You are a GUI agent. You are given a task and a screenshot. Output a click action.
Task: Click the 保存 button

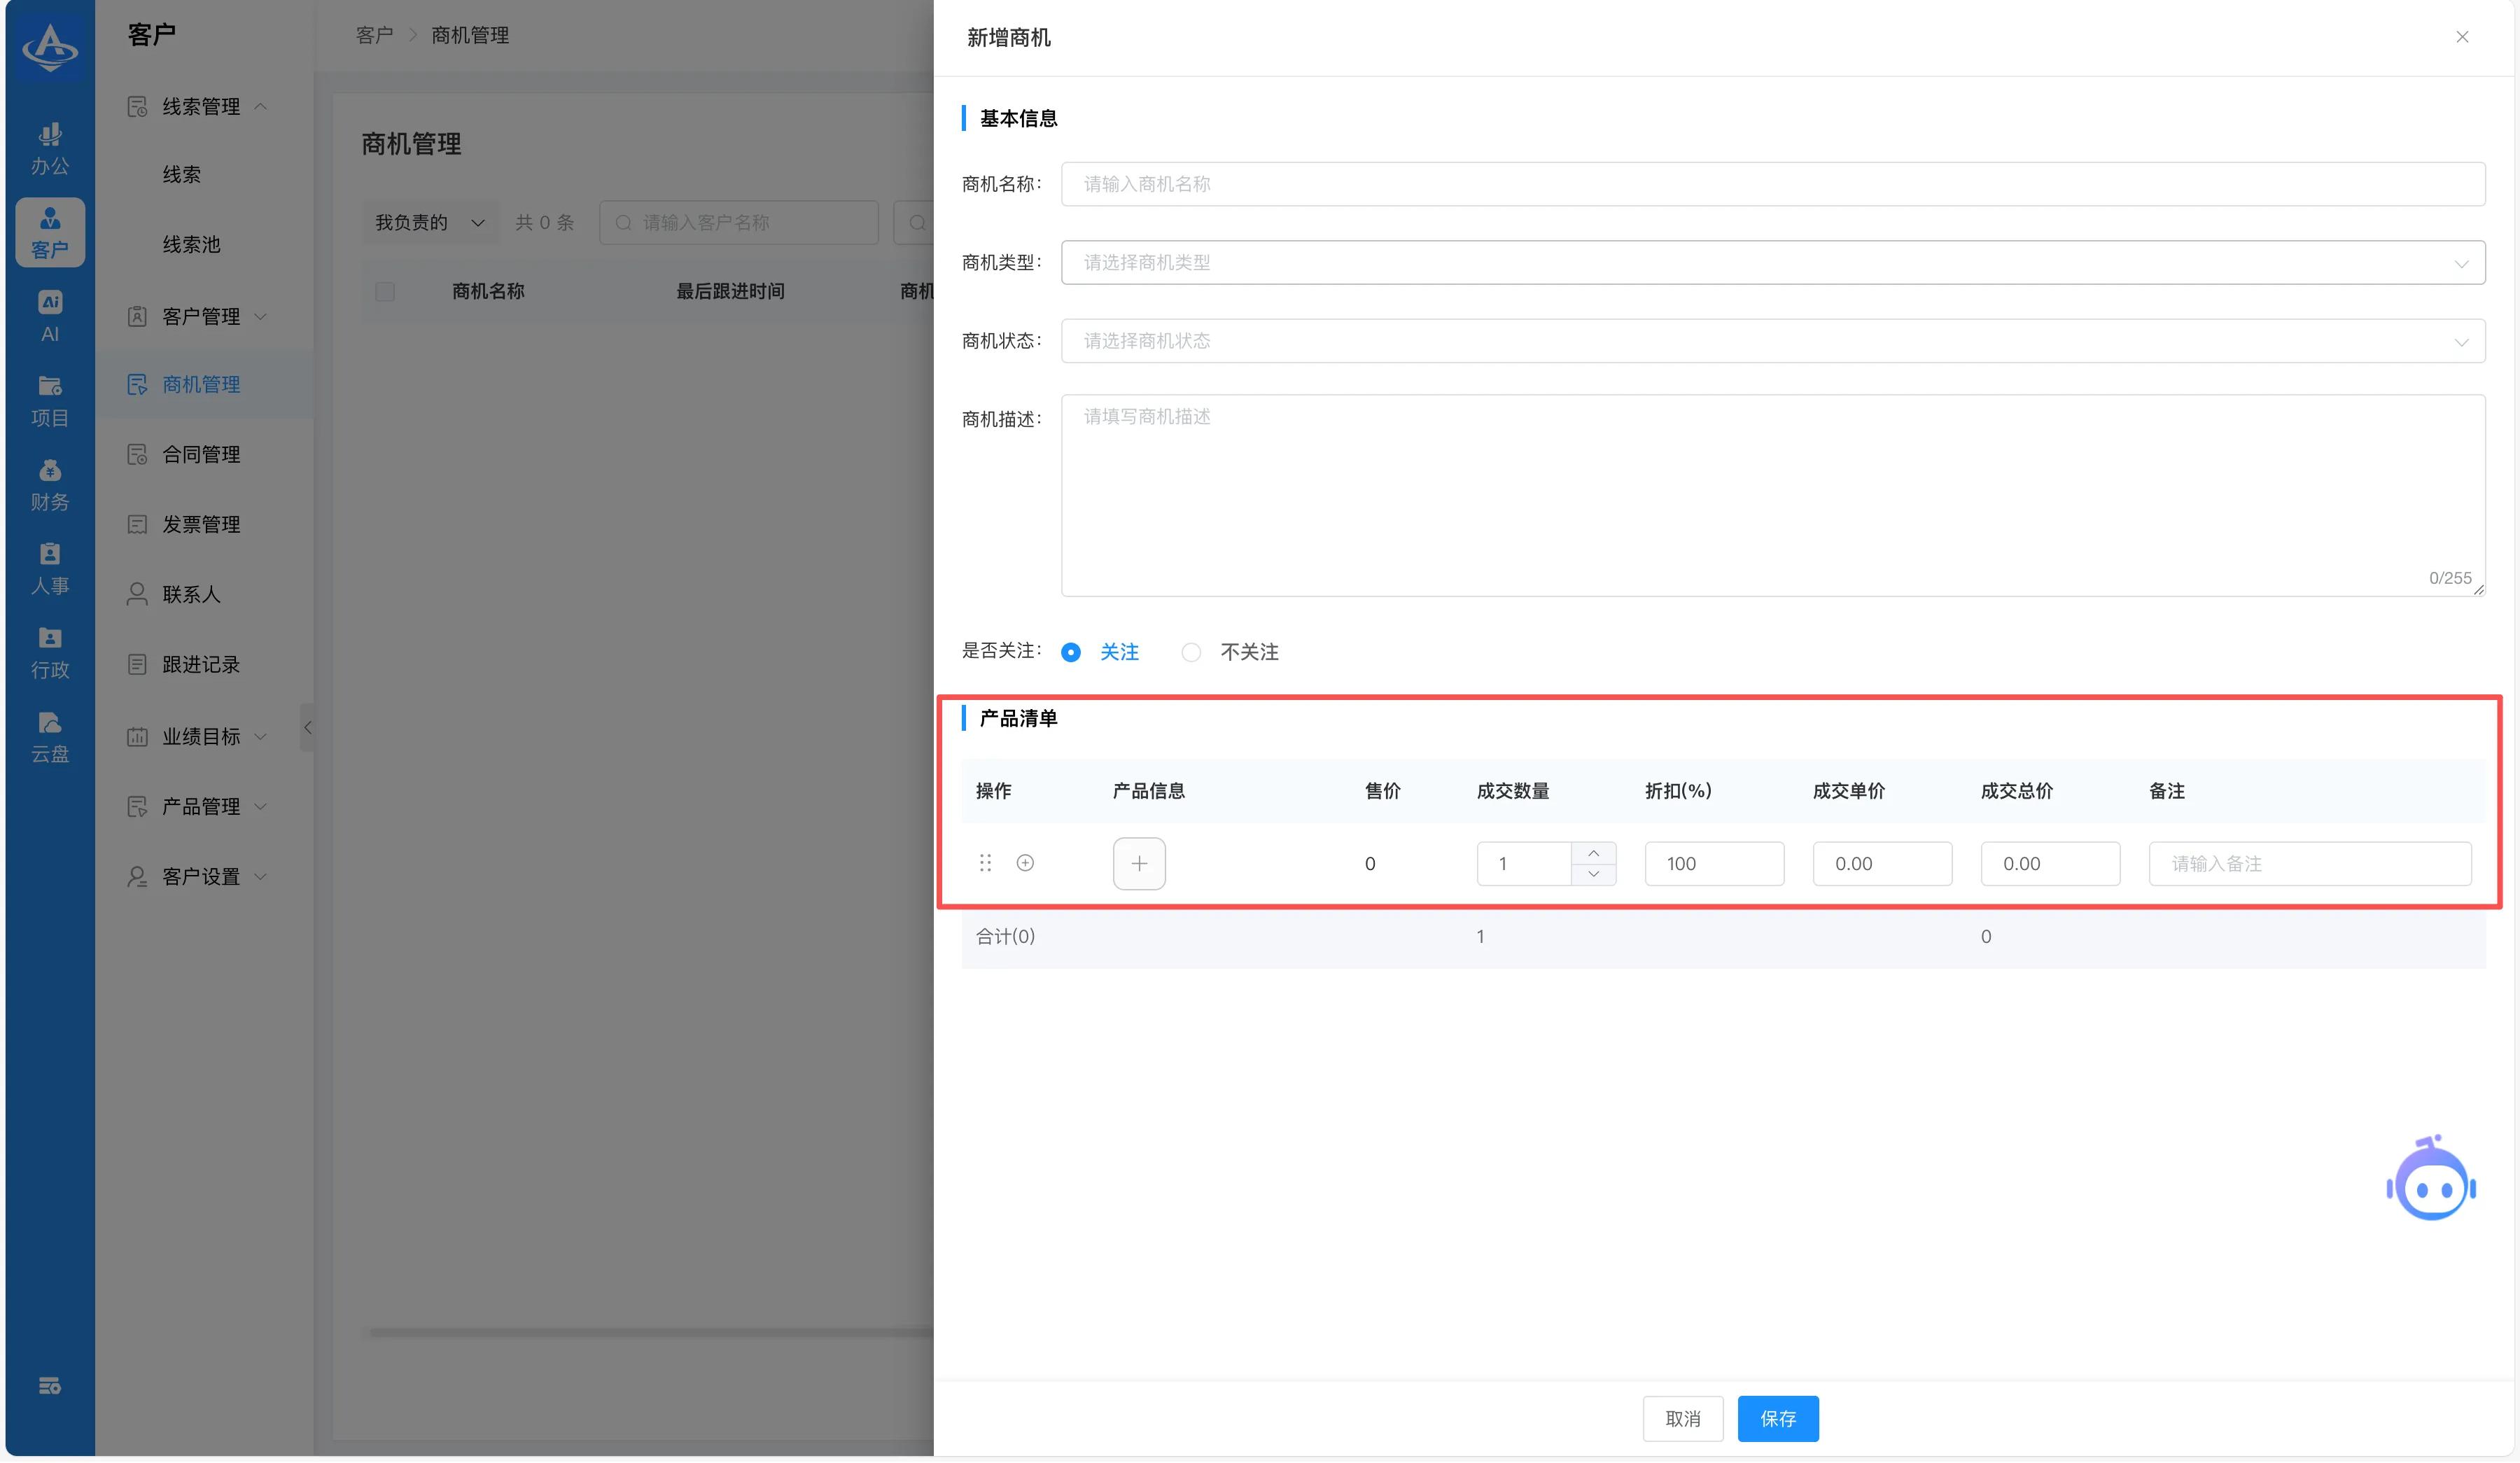[1777, 1418]
